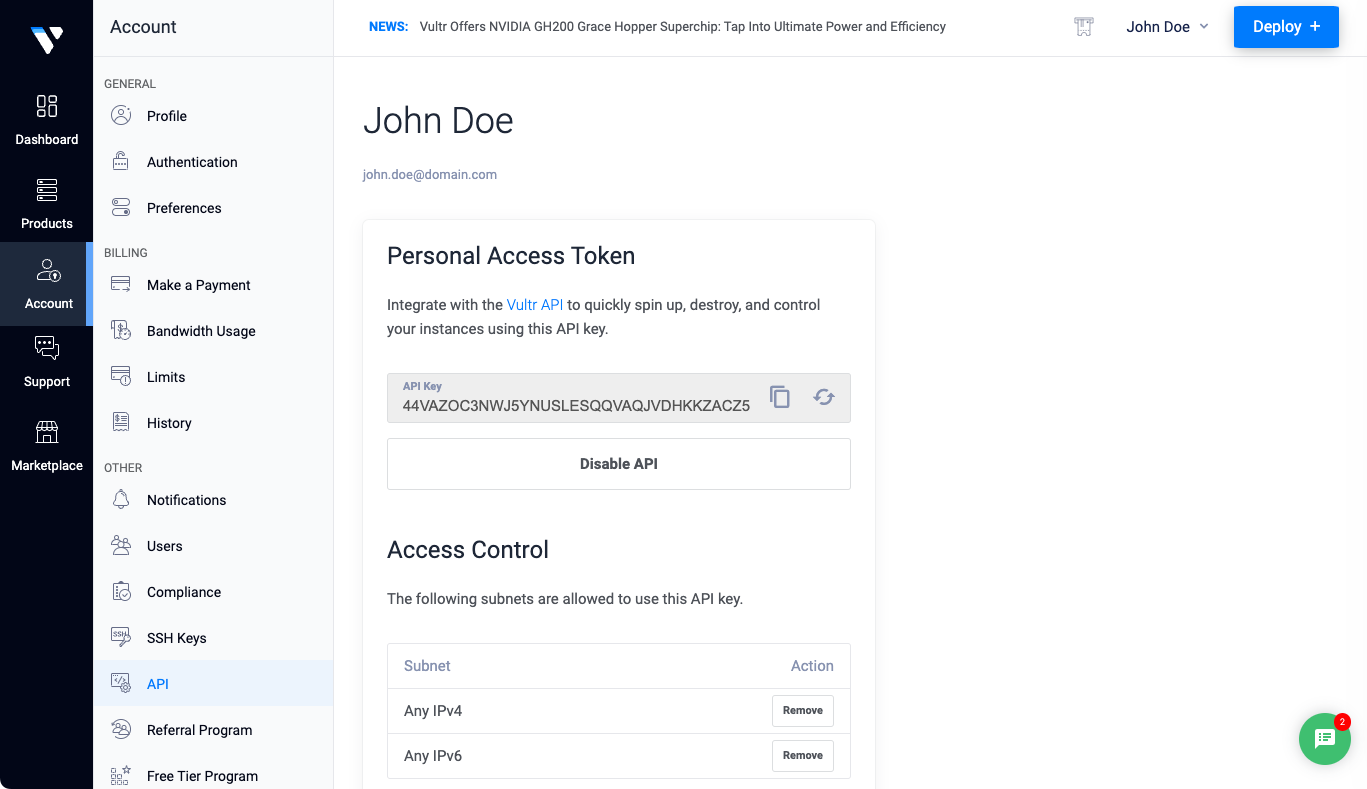1367x789 pixels.
Task: Open the Marketplace section
Action: 46,446
